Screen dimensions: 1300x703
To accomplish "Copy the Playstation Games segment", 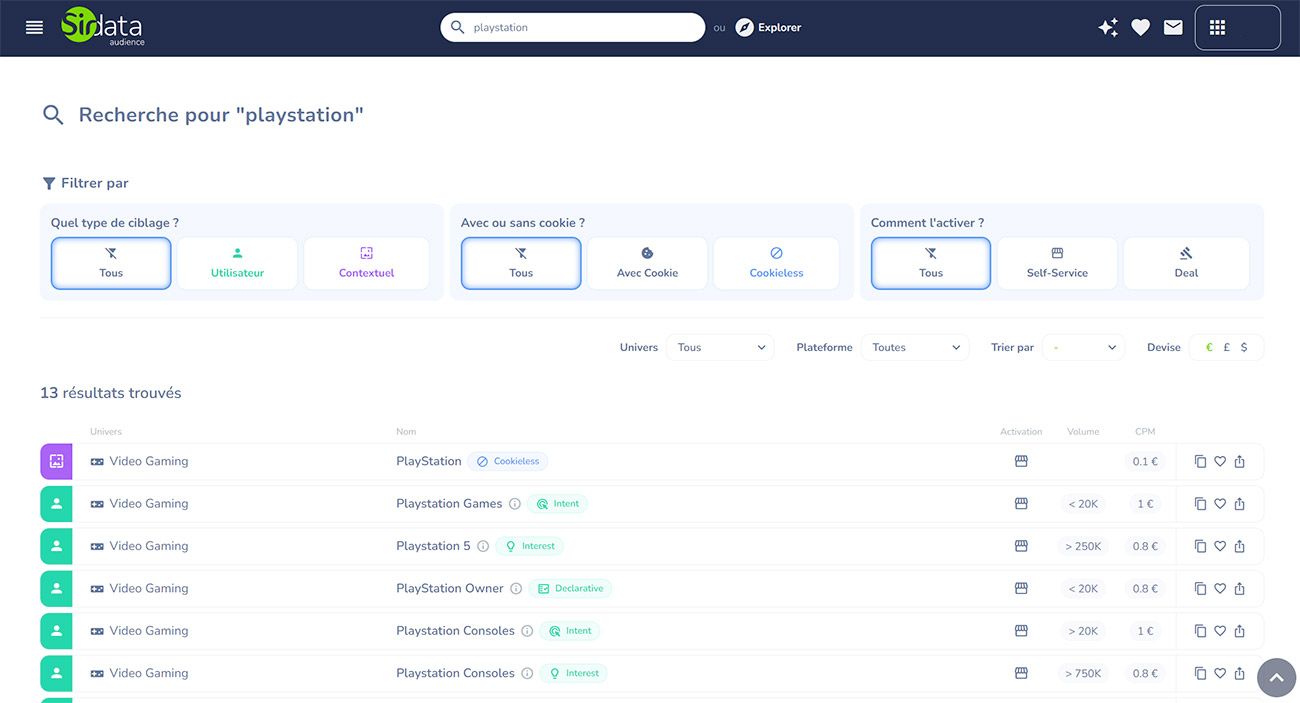I will coord(1201,504).
